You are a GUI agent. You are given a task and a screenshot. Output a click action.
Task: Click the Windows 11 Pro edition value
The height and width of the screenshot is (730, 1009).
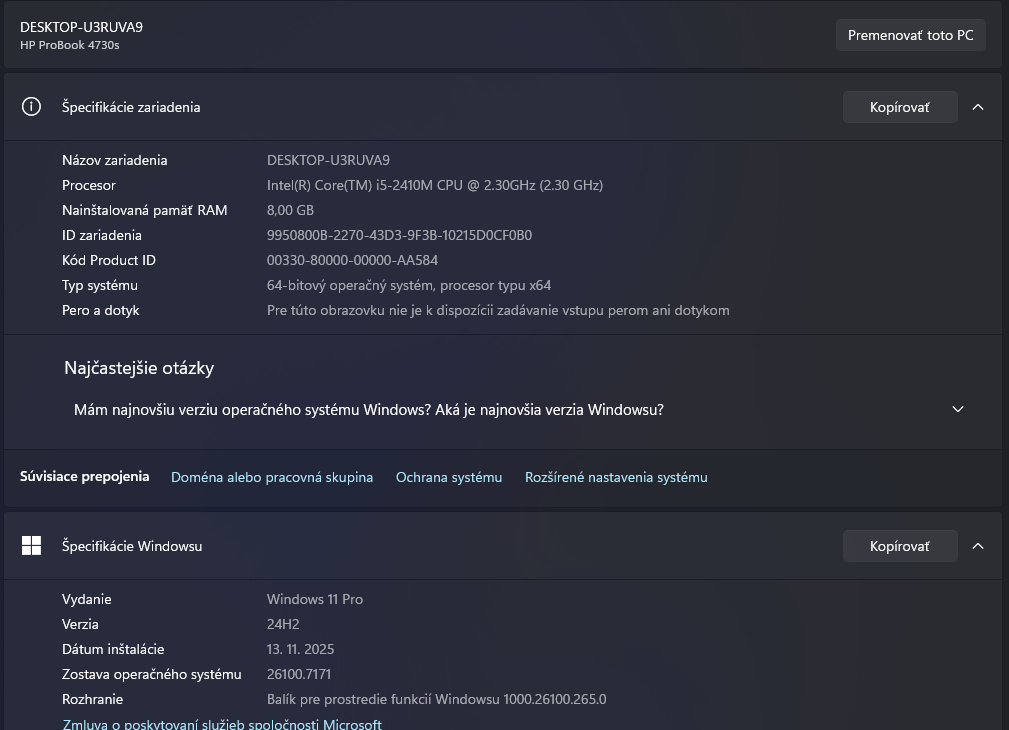tap(314, 599)
